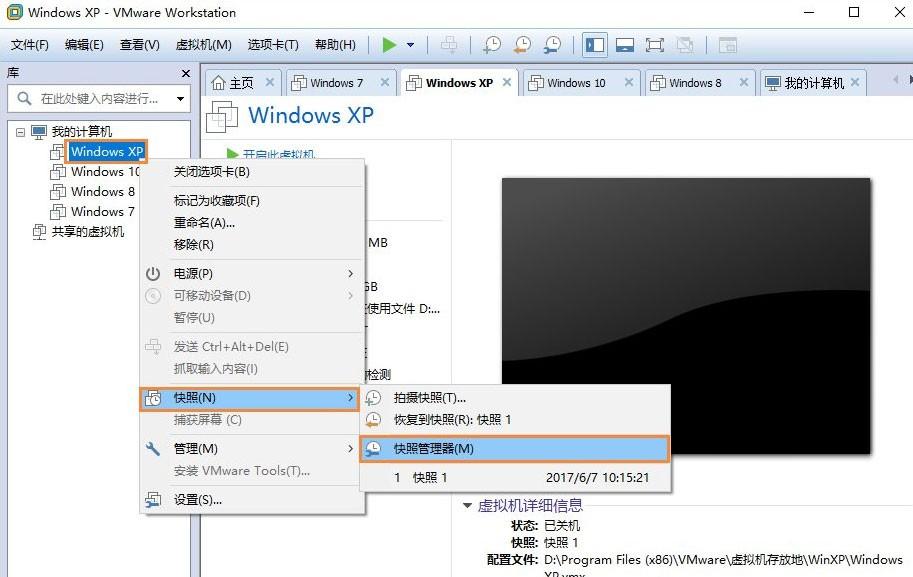Collapse the 虚拟机详细信息 section

tap(467, 505)
